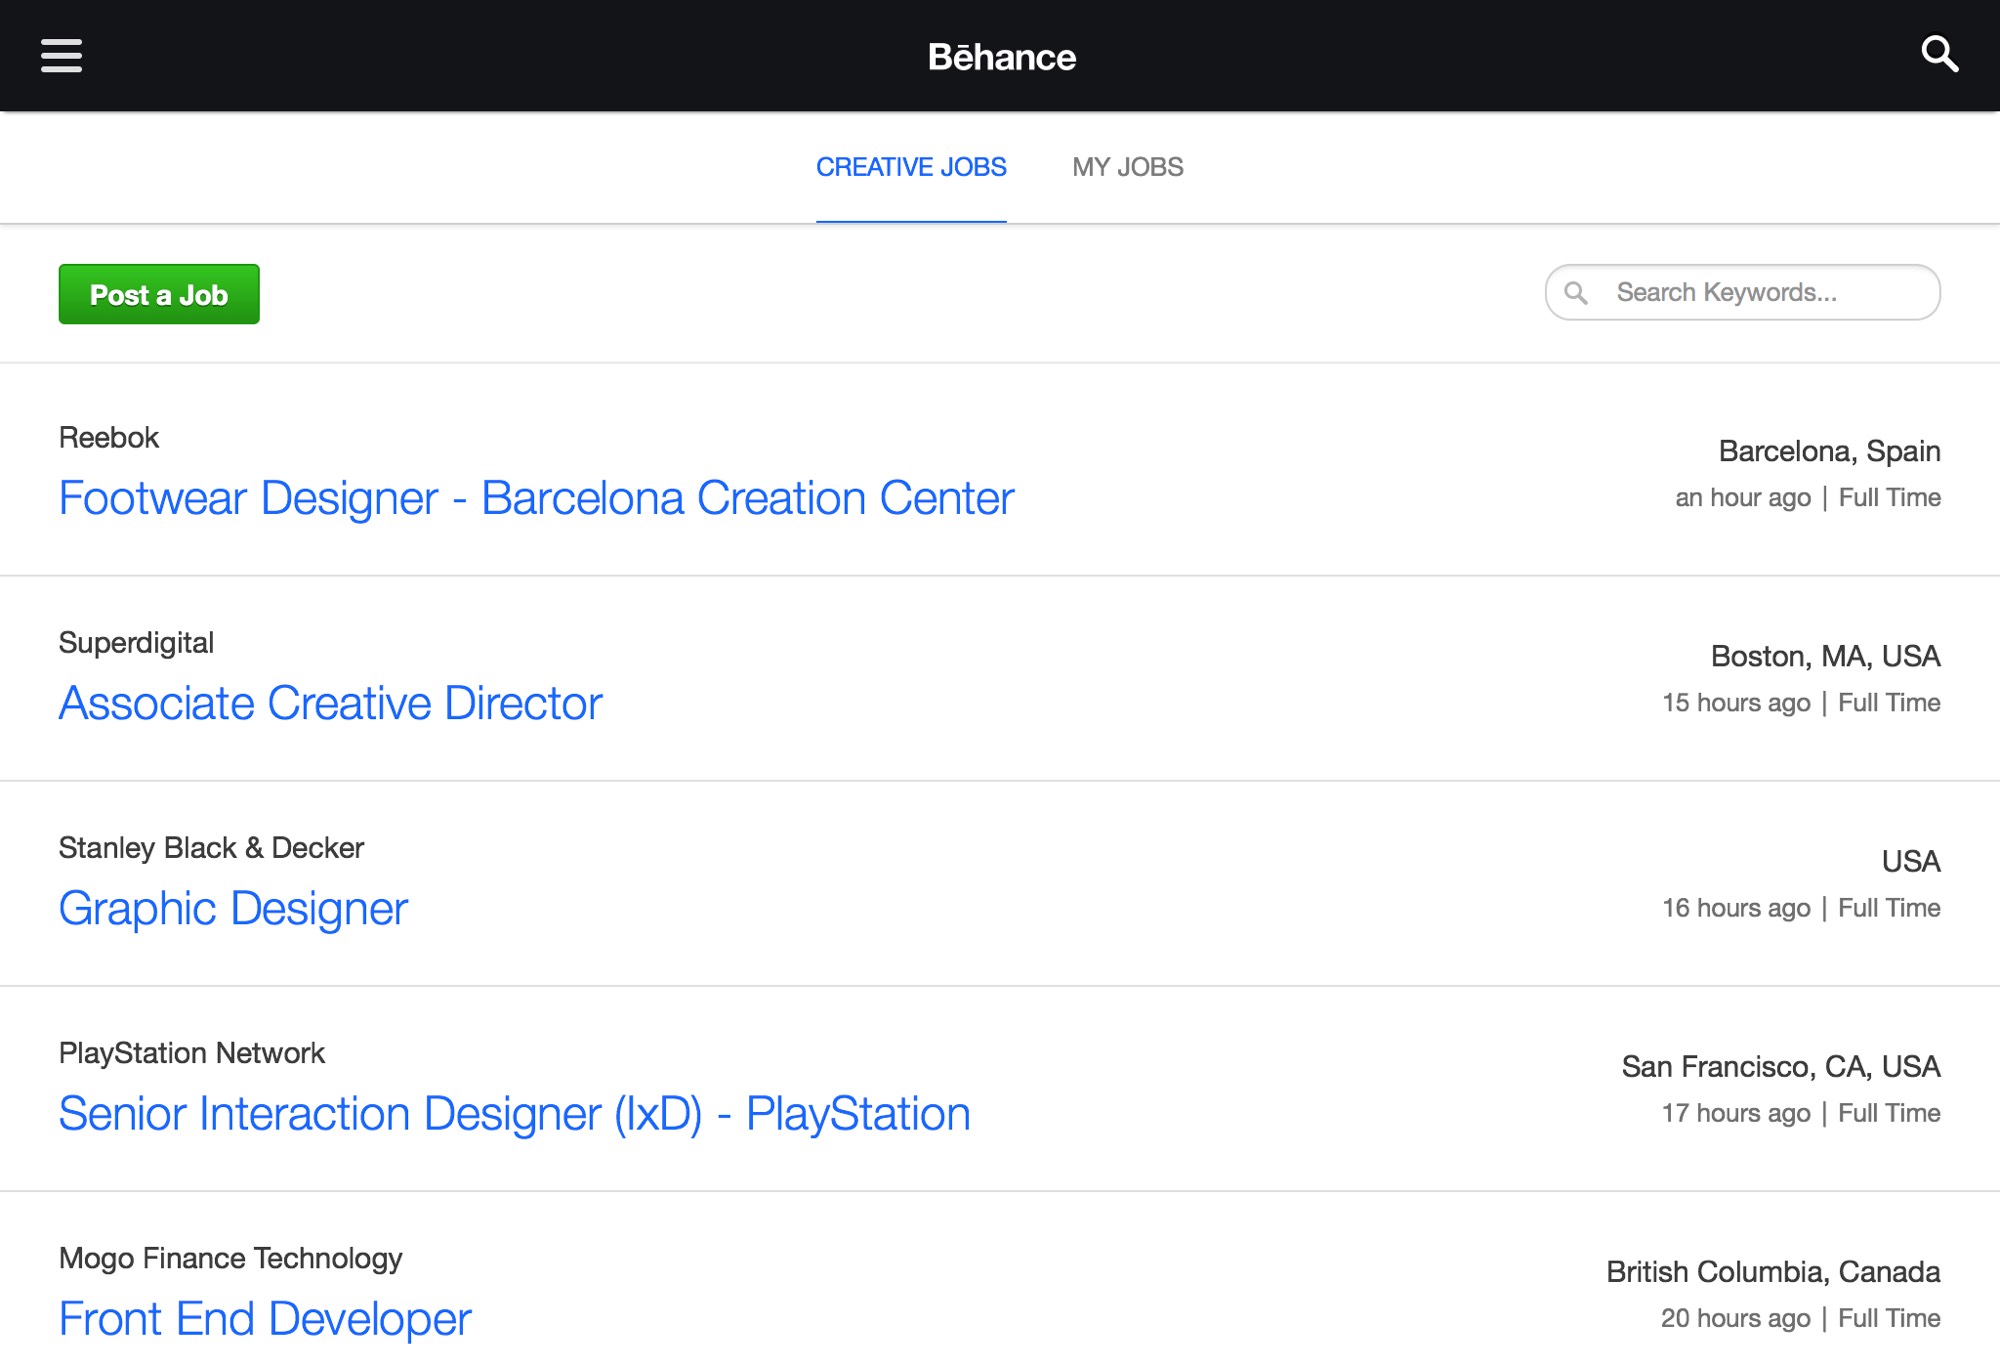Open Footwear Designer - Barcelona Creation Center job
The image size is (2000, 1368).
click(x=536, y=498)
